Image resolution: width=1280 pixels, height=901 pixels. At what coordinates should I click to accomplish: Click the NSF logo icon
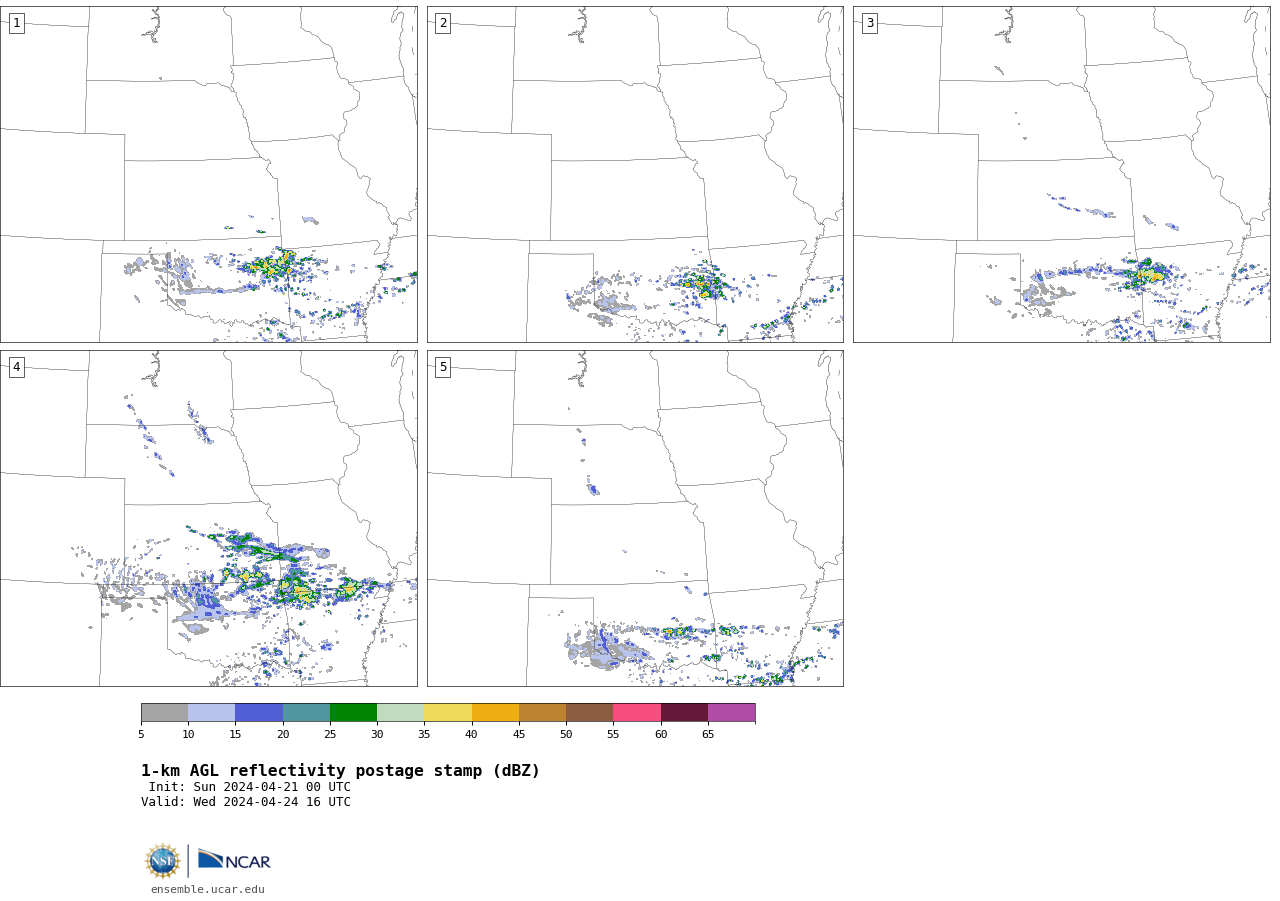click(x=162, y=861)
